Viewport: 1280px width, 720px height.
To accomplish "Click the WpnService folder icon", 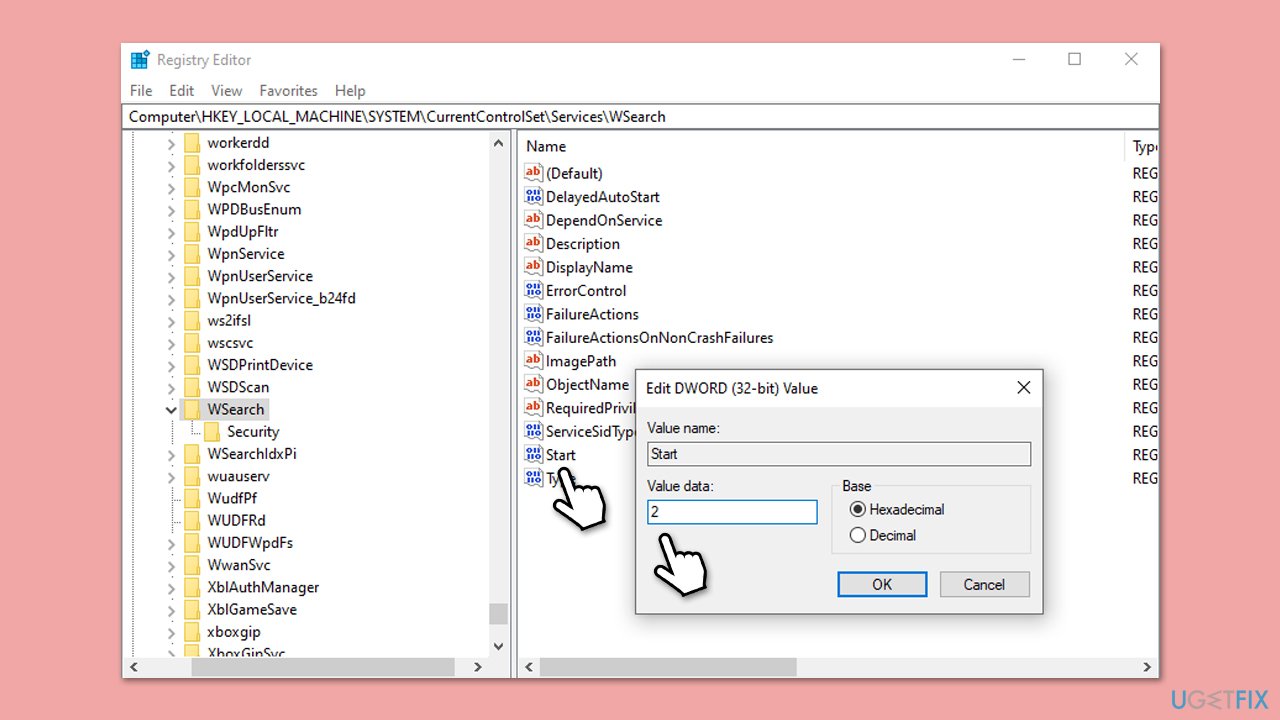I will [192, 254].
